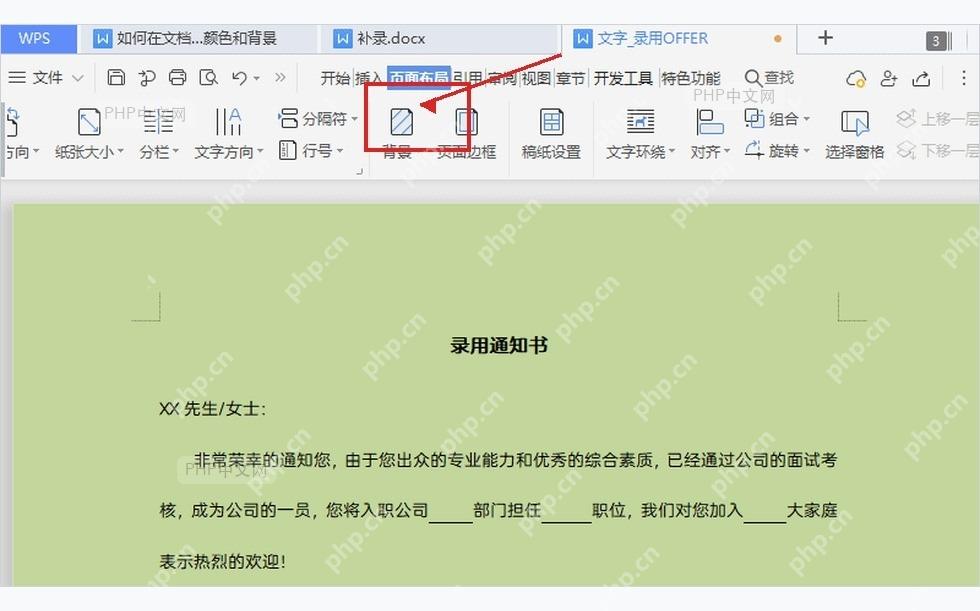Select the 文字_录用OFFER document tab
The height and width of the screenshot is (611, 980).
(679, 39)
